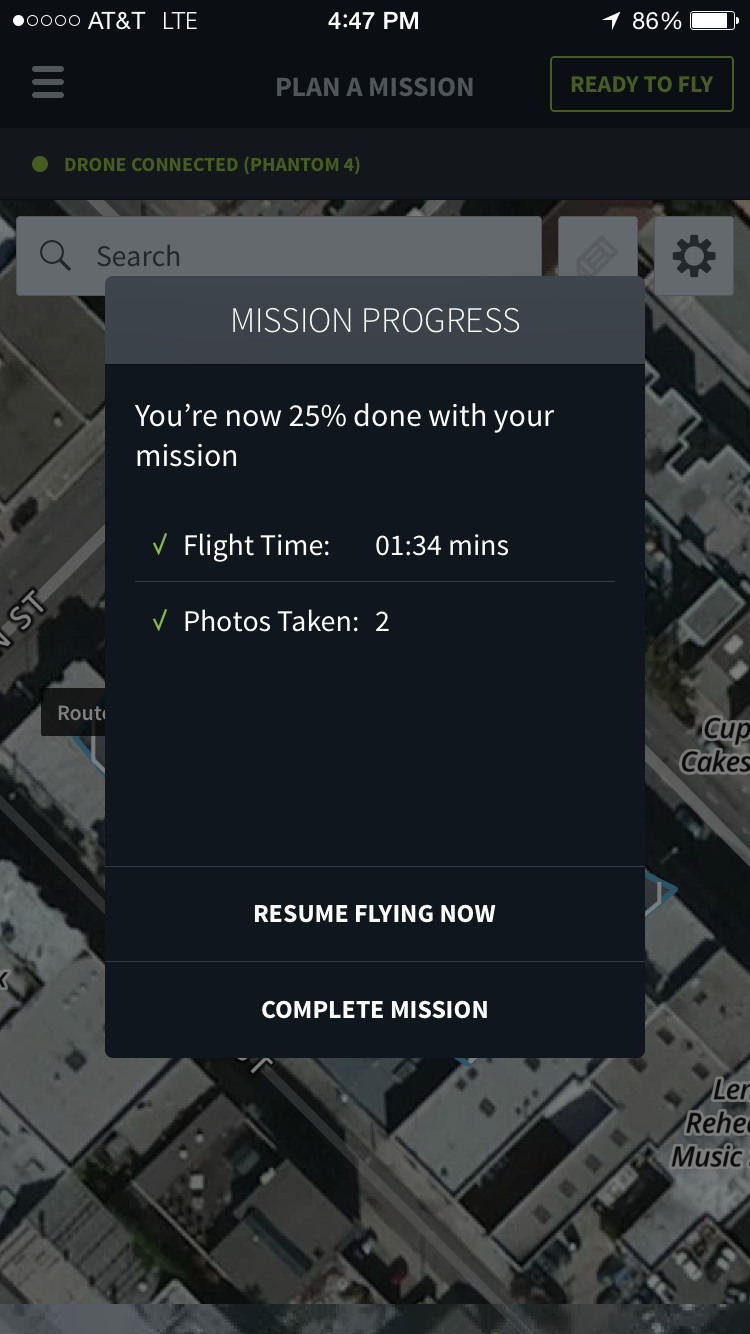Select the Photos Taken count row
Image resolution: width=750 pixels, height=1334 pixels.
(x=375, y=621)
